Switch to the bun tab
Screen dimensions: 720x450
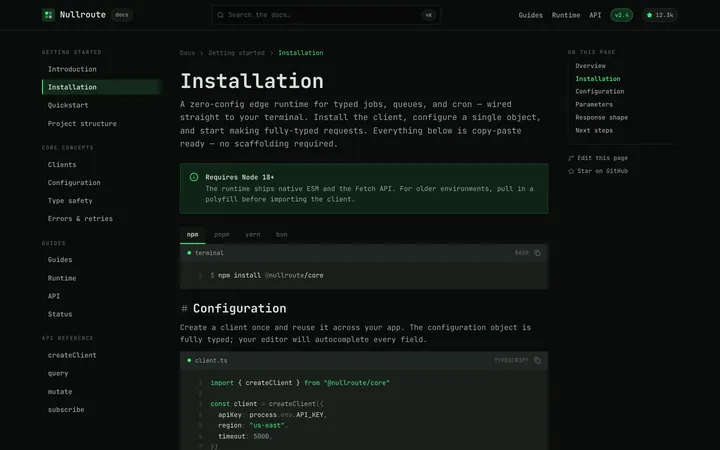click(x=281, y=235)
